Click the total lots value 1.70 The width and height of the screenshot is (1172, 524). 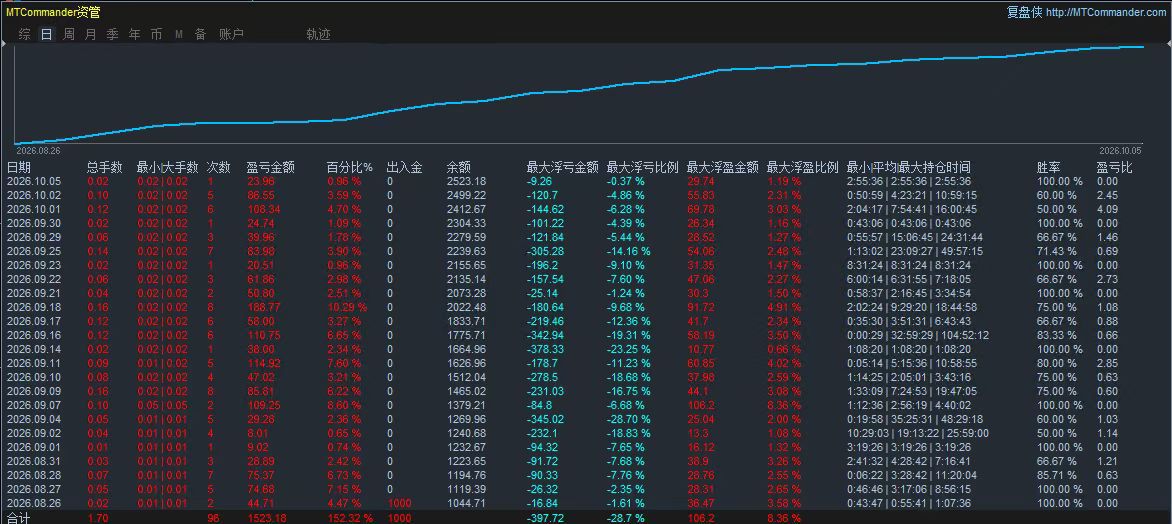click(96, 517)
